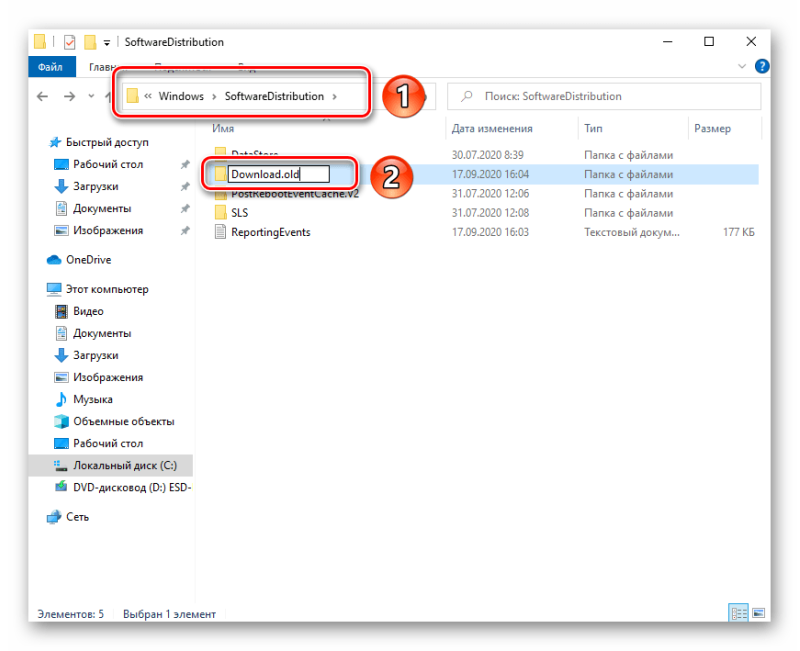This screenshot has width=800, height=651.
Task: Click the Элементов: 5 status text
Action: coord(70,614)
